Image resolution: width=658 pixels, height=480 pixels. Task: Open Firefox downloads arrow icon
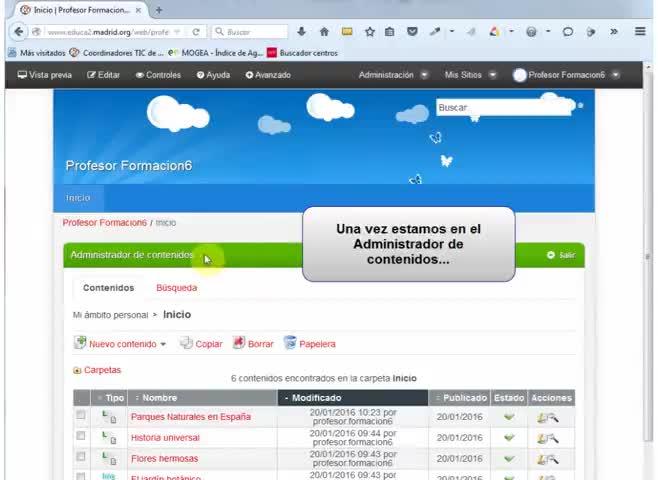[301, 31]
